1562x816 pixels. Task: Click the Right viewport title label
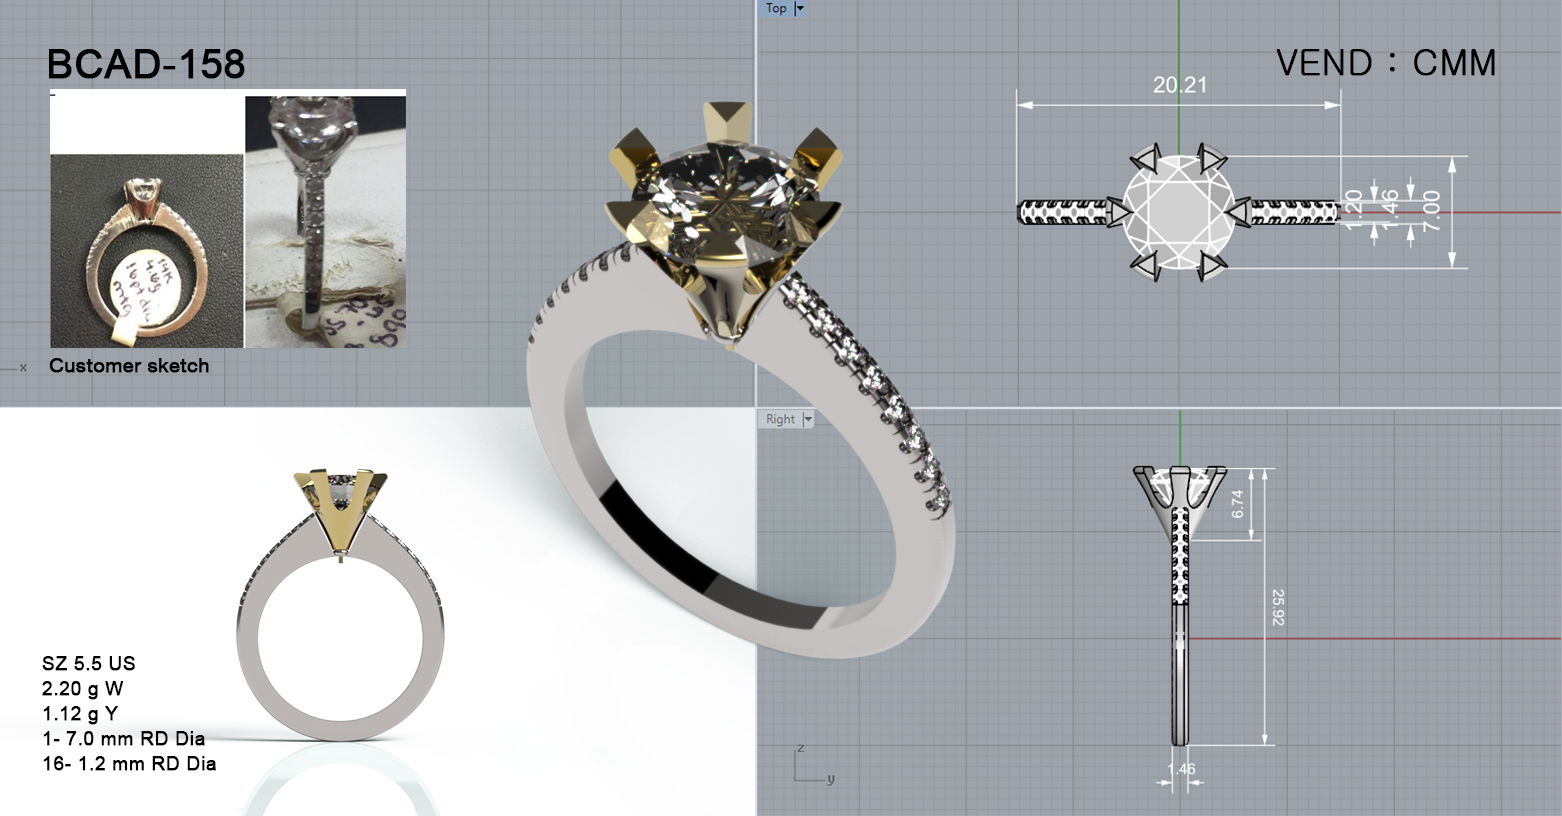tap(780, 419)
